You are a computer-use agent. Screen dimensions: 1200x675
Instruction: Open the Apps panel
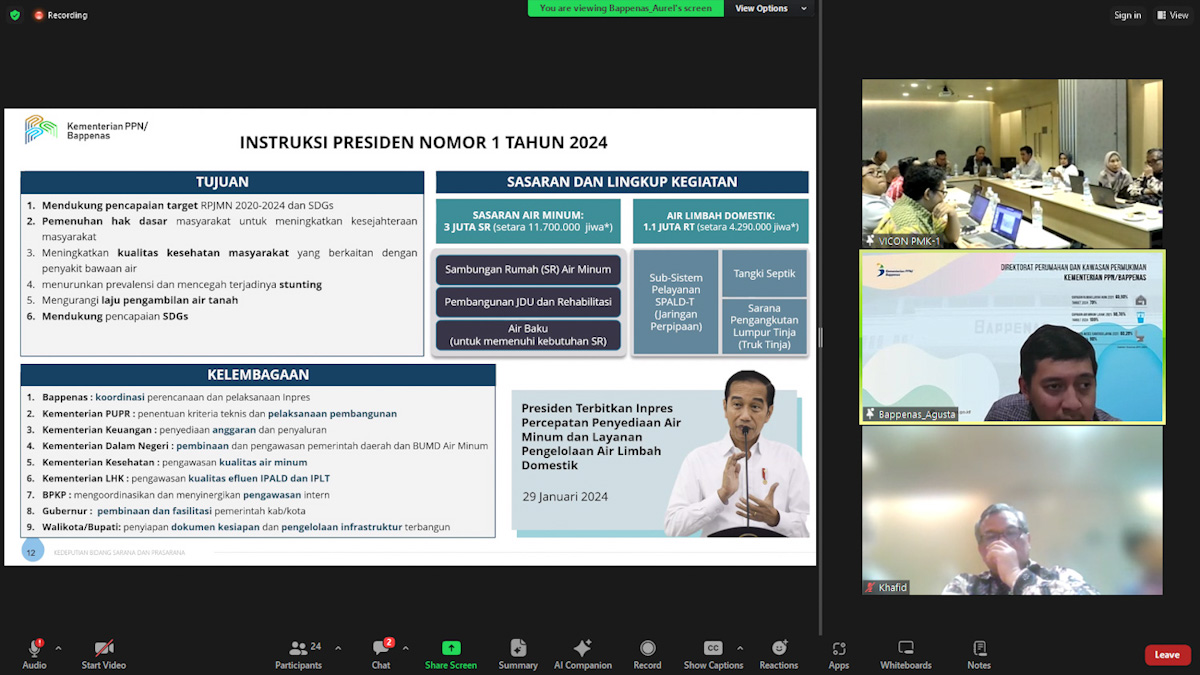pos(839,649)
